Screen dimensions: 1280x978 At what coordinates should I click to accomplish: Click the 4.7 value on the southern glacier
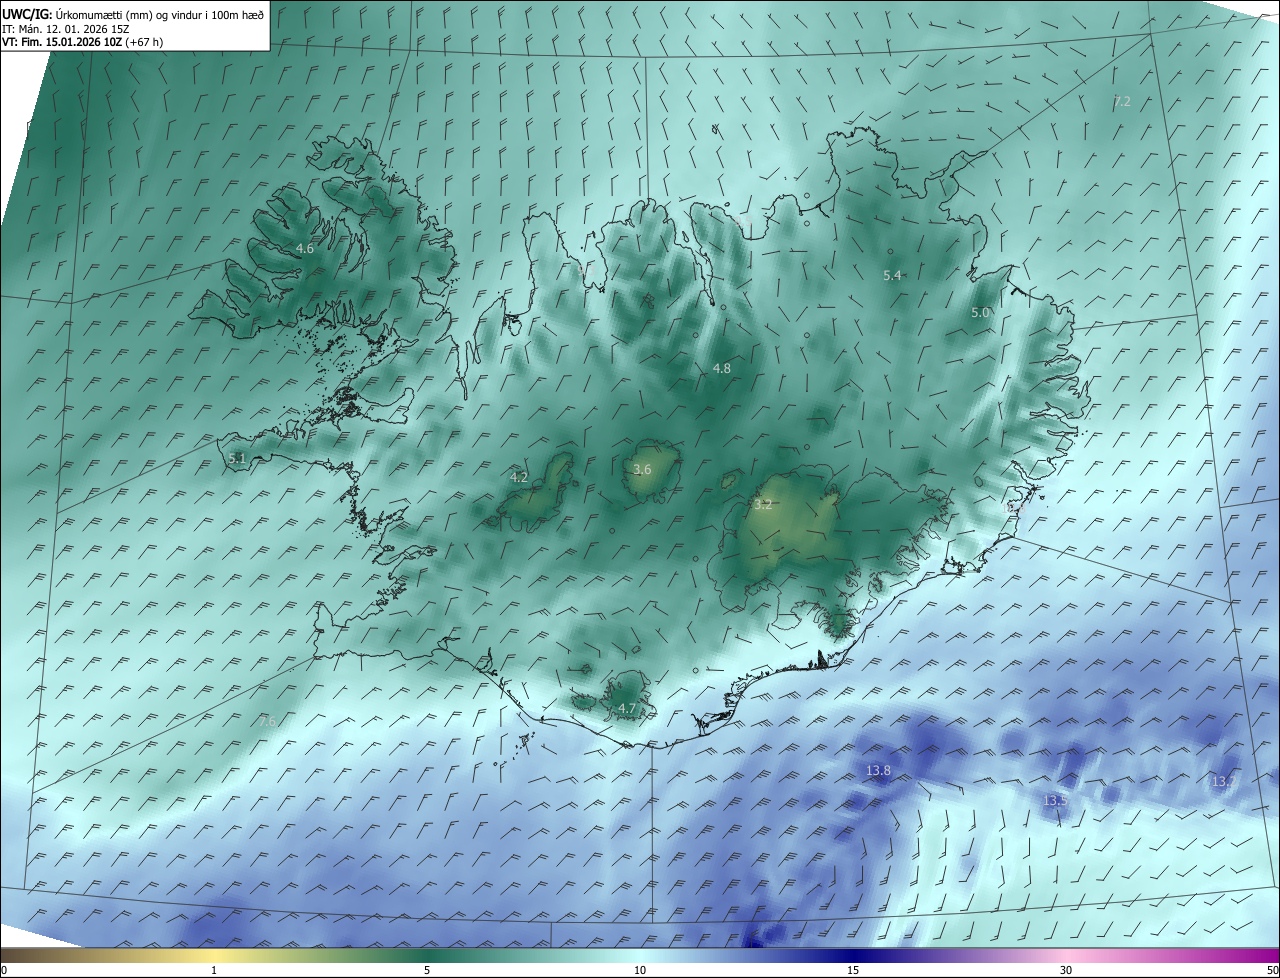[x=627, y=708]
